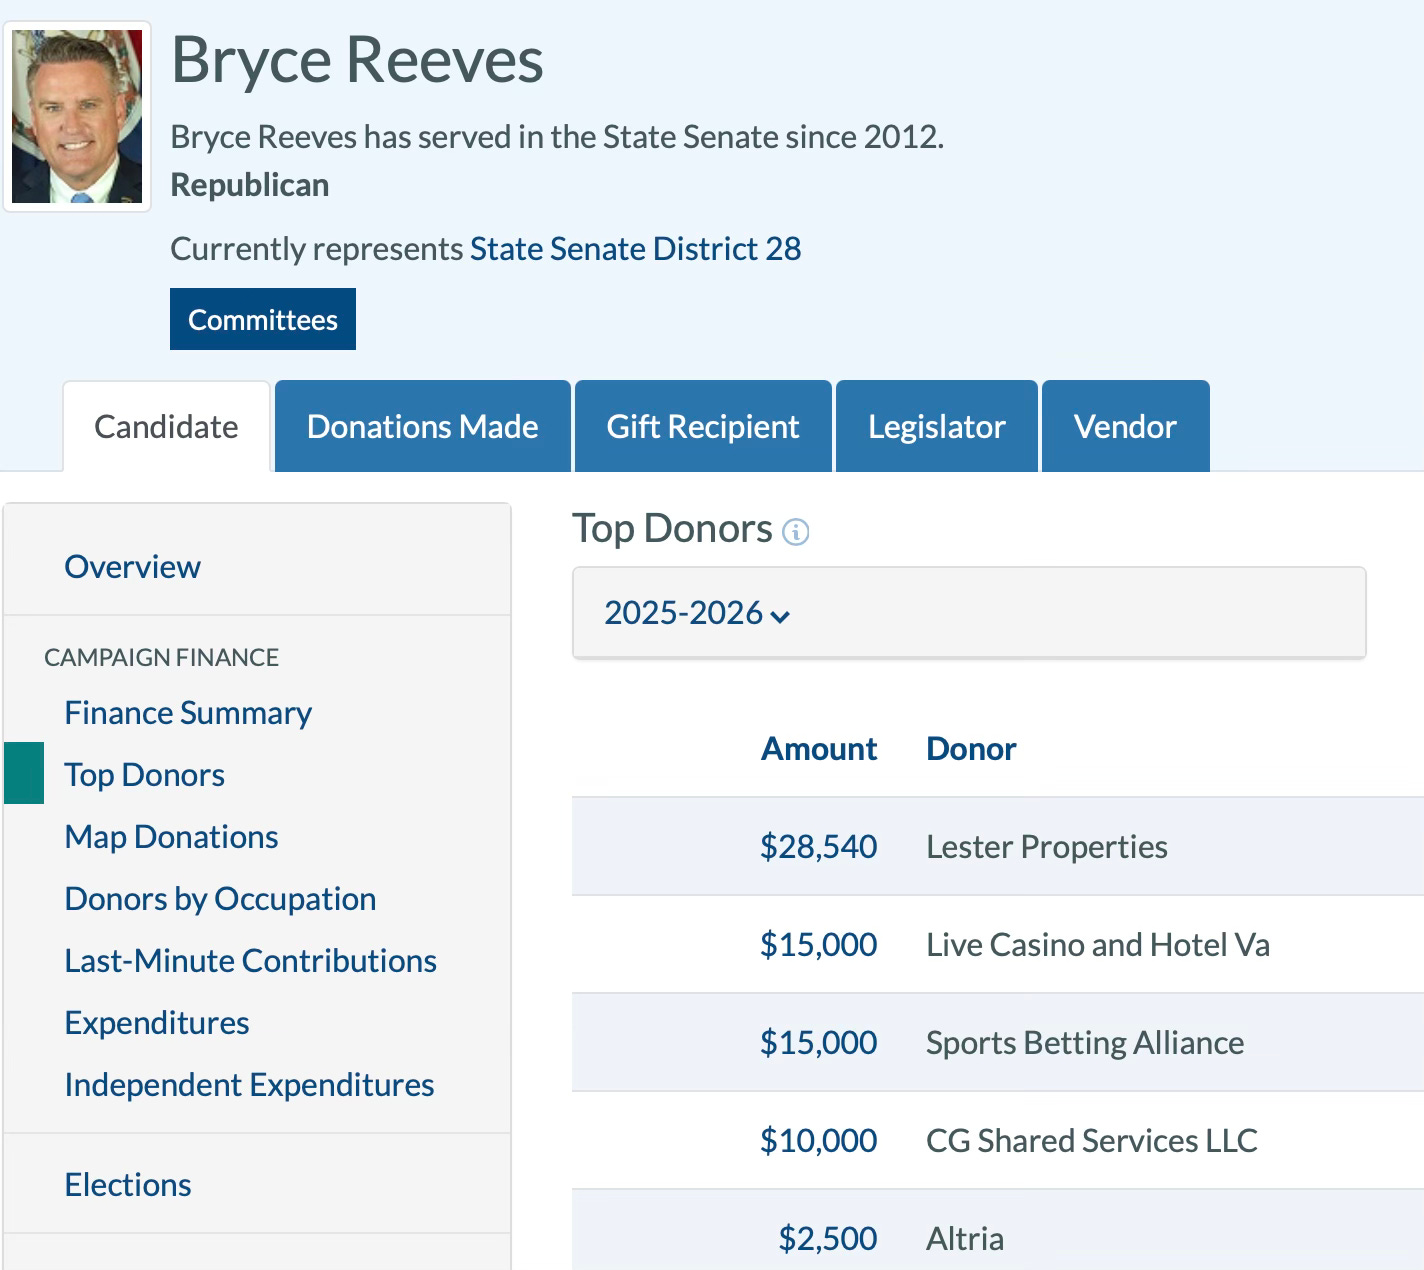
Task: Click donor CG Shared Services LLC
Action: tap(1092, 1141)
